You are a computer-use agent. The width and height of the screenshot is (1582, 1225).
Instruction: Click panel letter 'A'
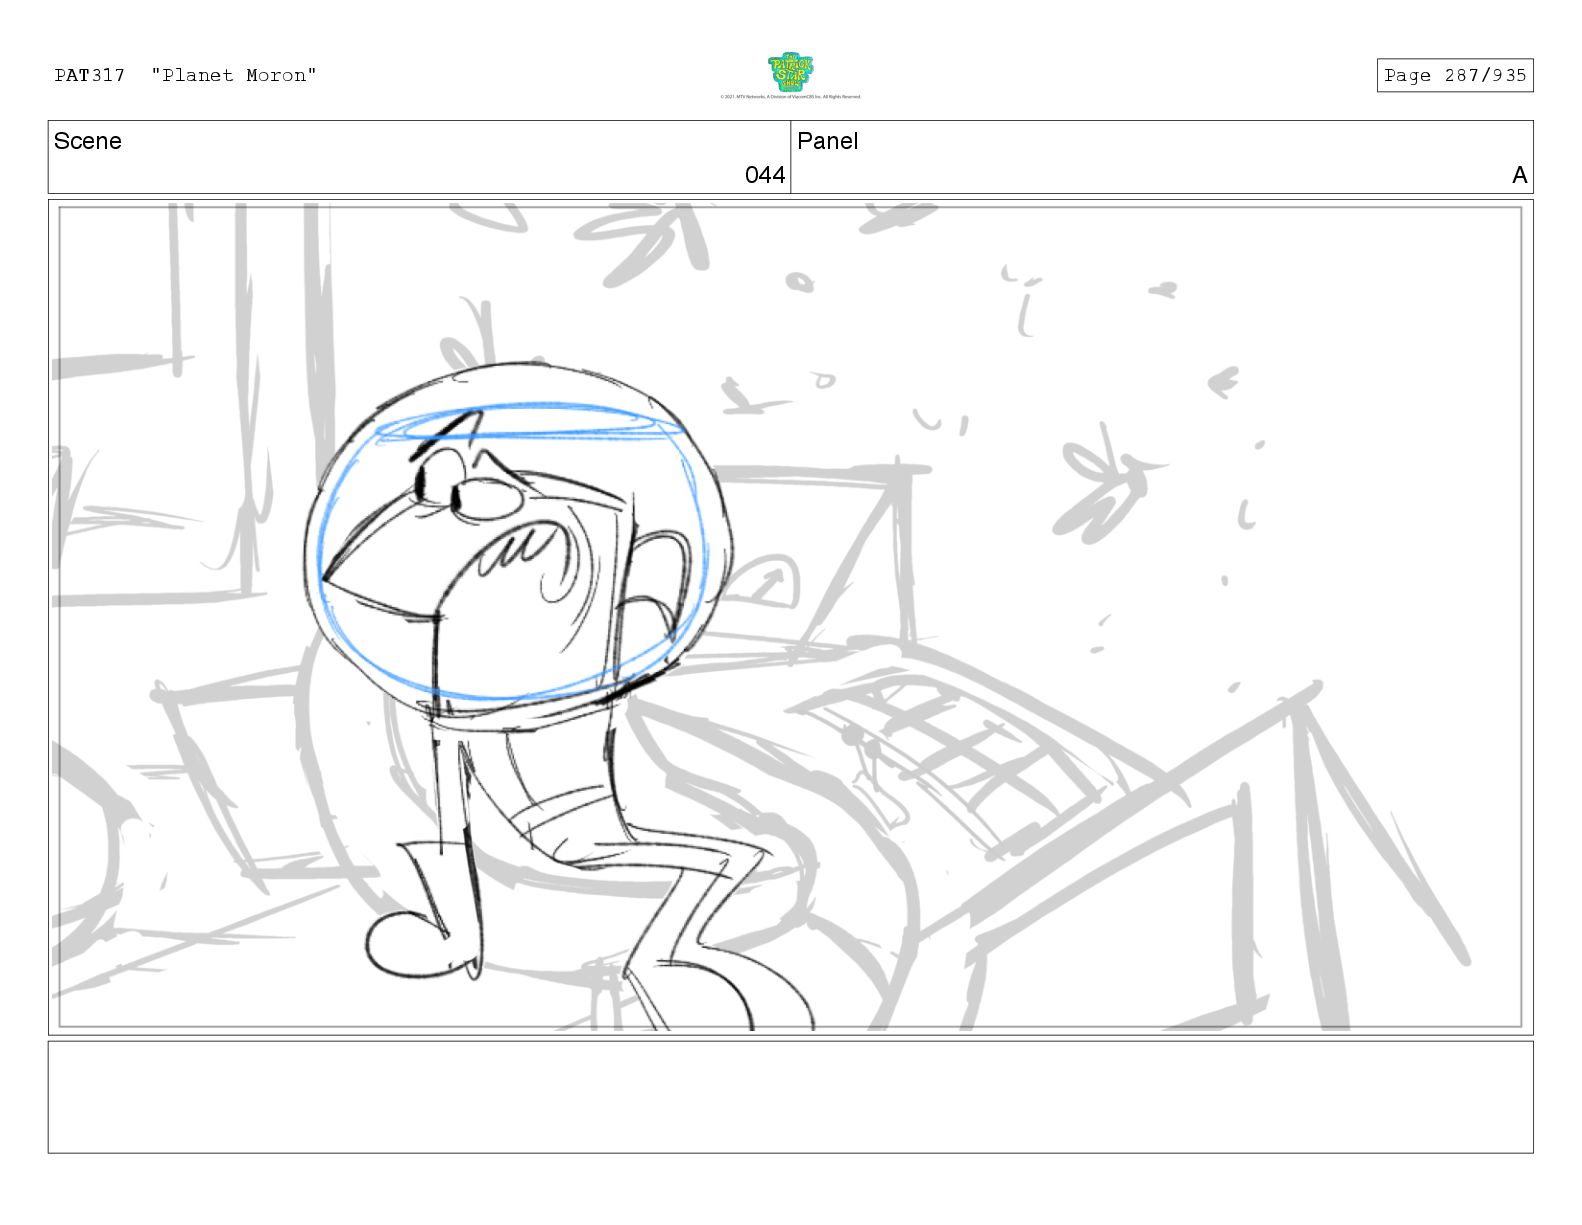click(1520, 176)
